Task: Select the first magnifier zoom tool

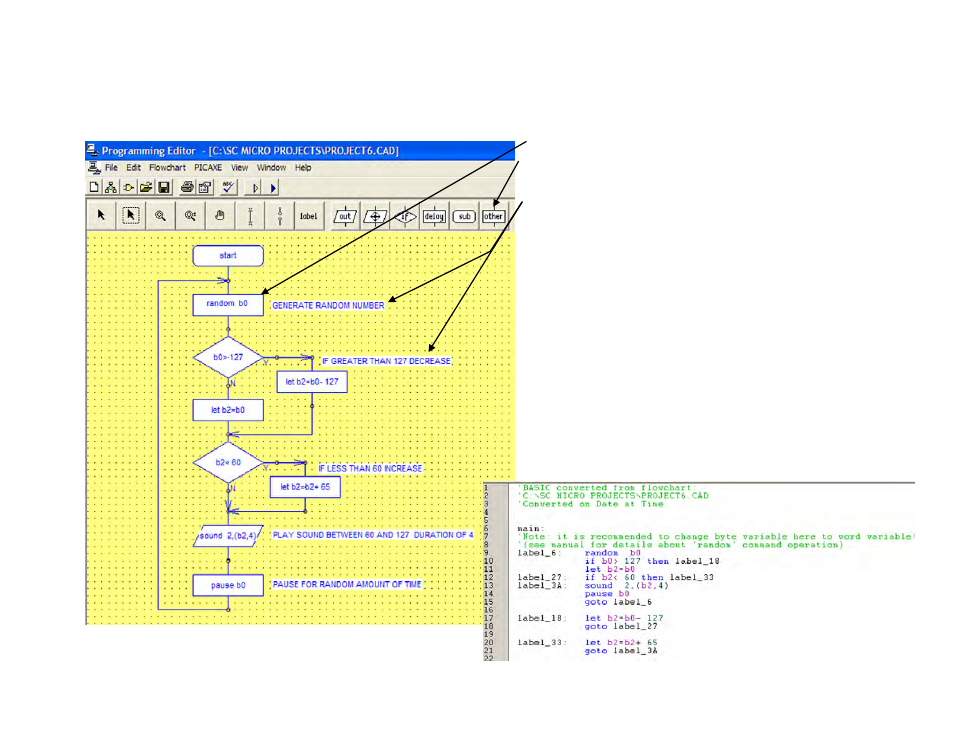Action: coord(160,215)
